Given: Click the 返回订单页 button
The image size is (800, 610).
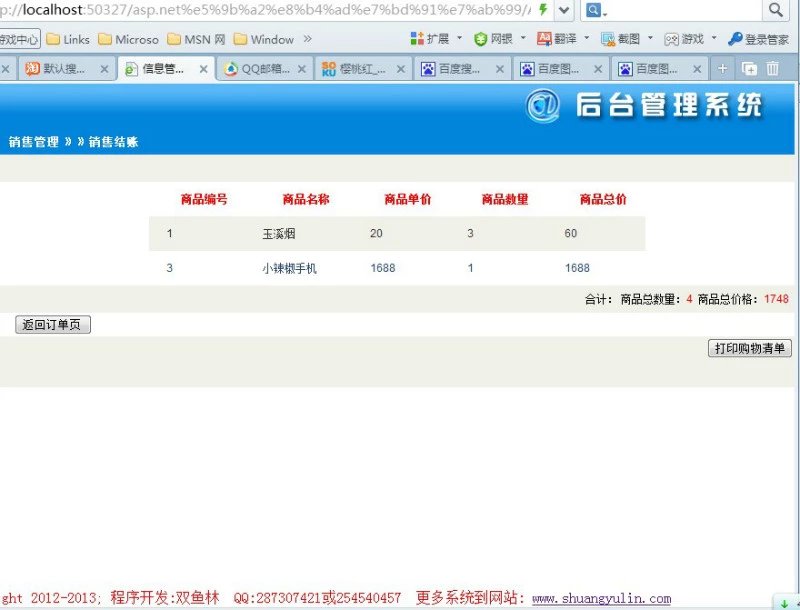Looking at the screenshot, I should (x=53, y=325).
